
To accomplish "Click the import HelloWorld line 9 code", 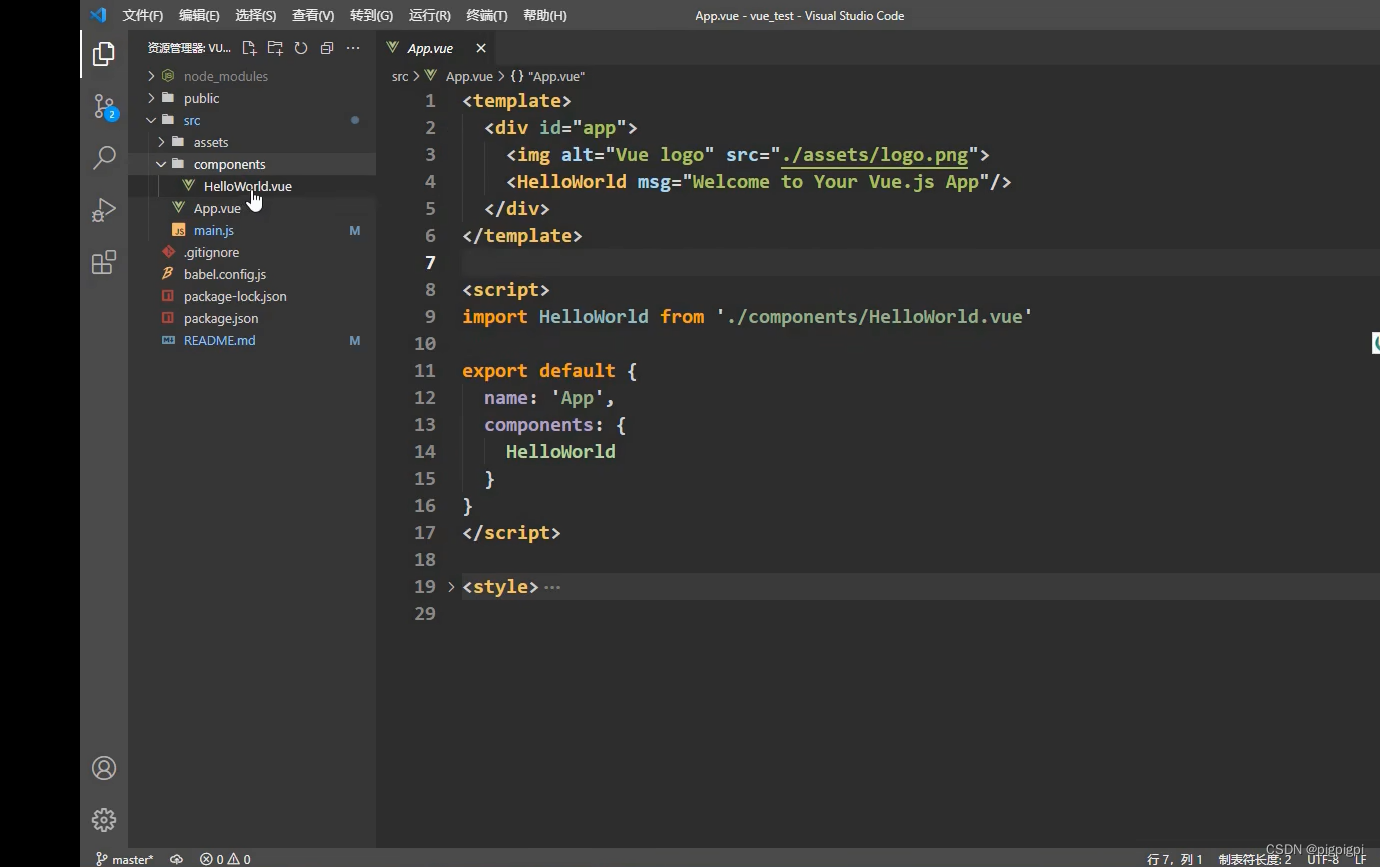I will [x=747, y=317].
